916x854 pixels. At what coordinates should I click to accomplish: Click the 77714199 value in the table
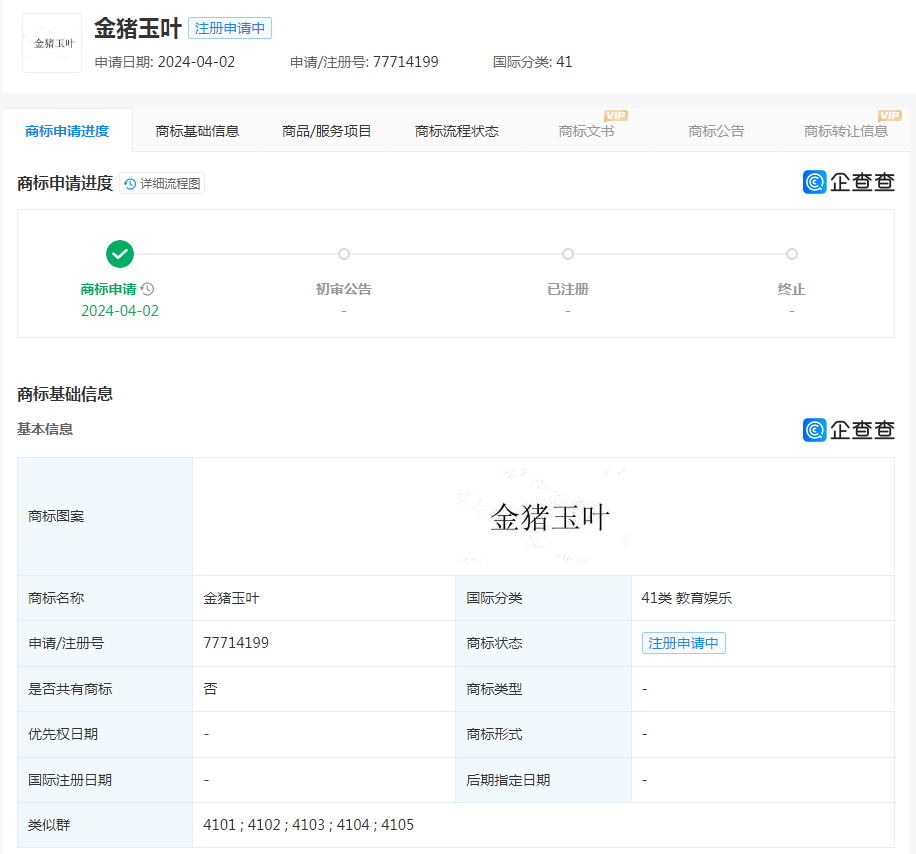tap(236, 643)
